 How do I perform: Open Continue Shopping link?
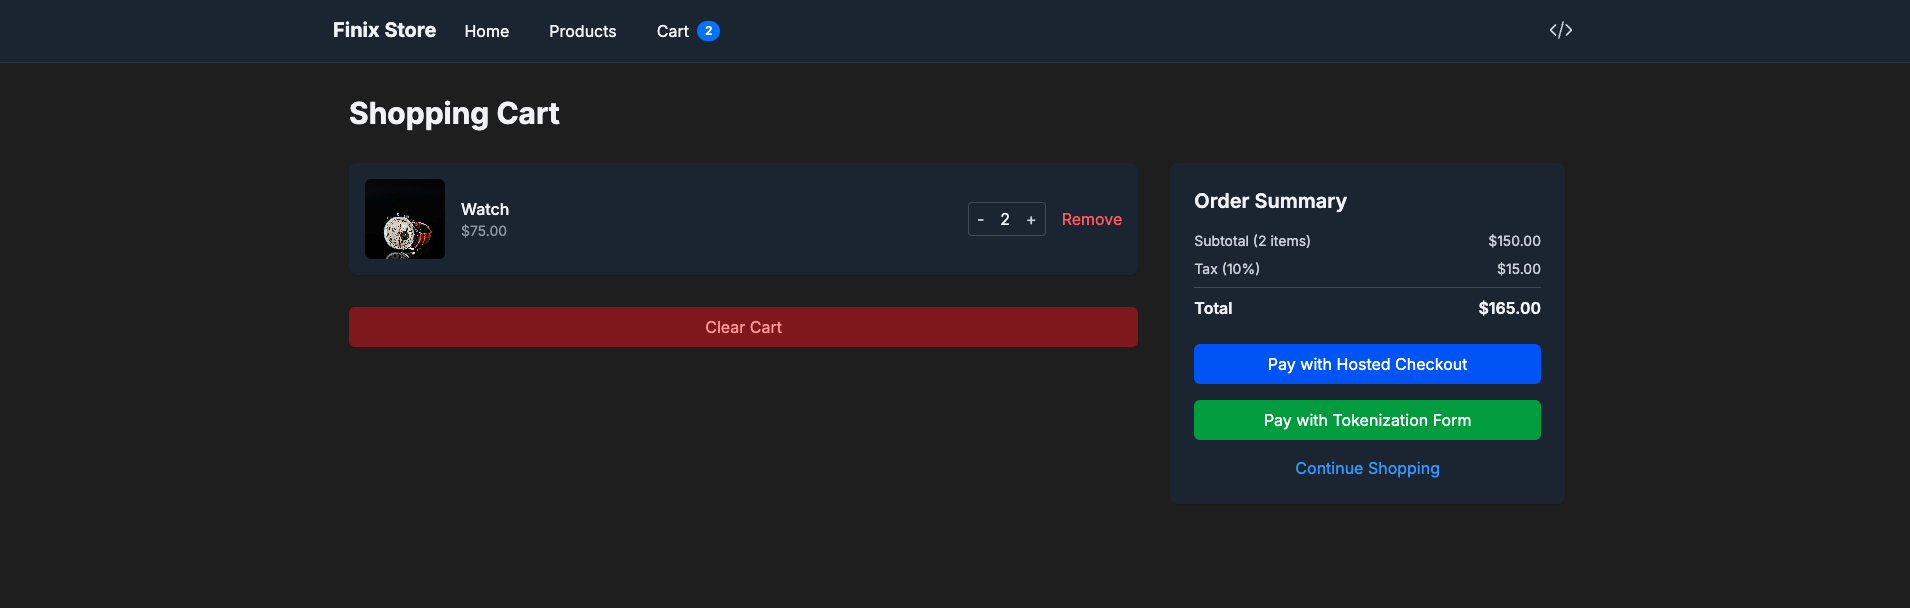(x=1366, y=468)
